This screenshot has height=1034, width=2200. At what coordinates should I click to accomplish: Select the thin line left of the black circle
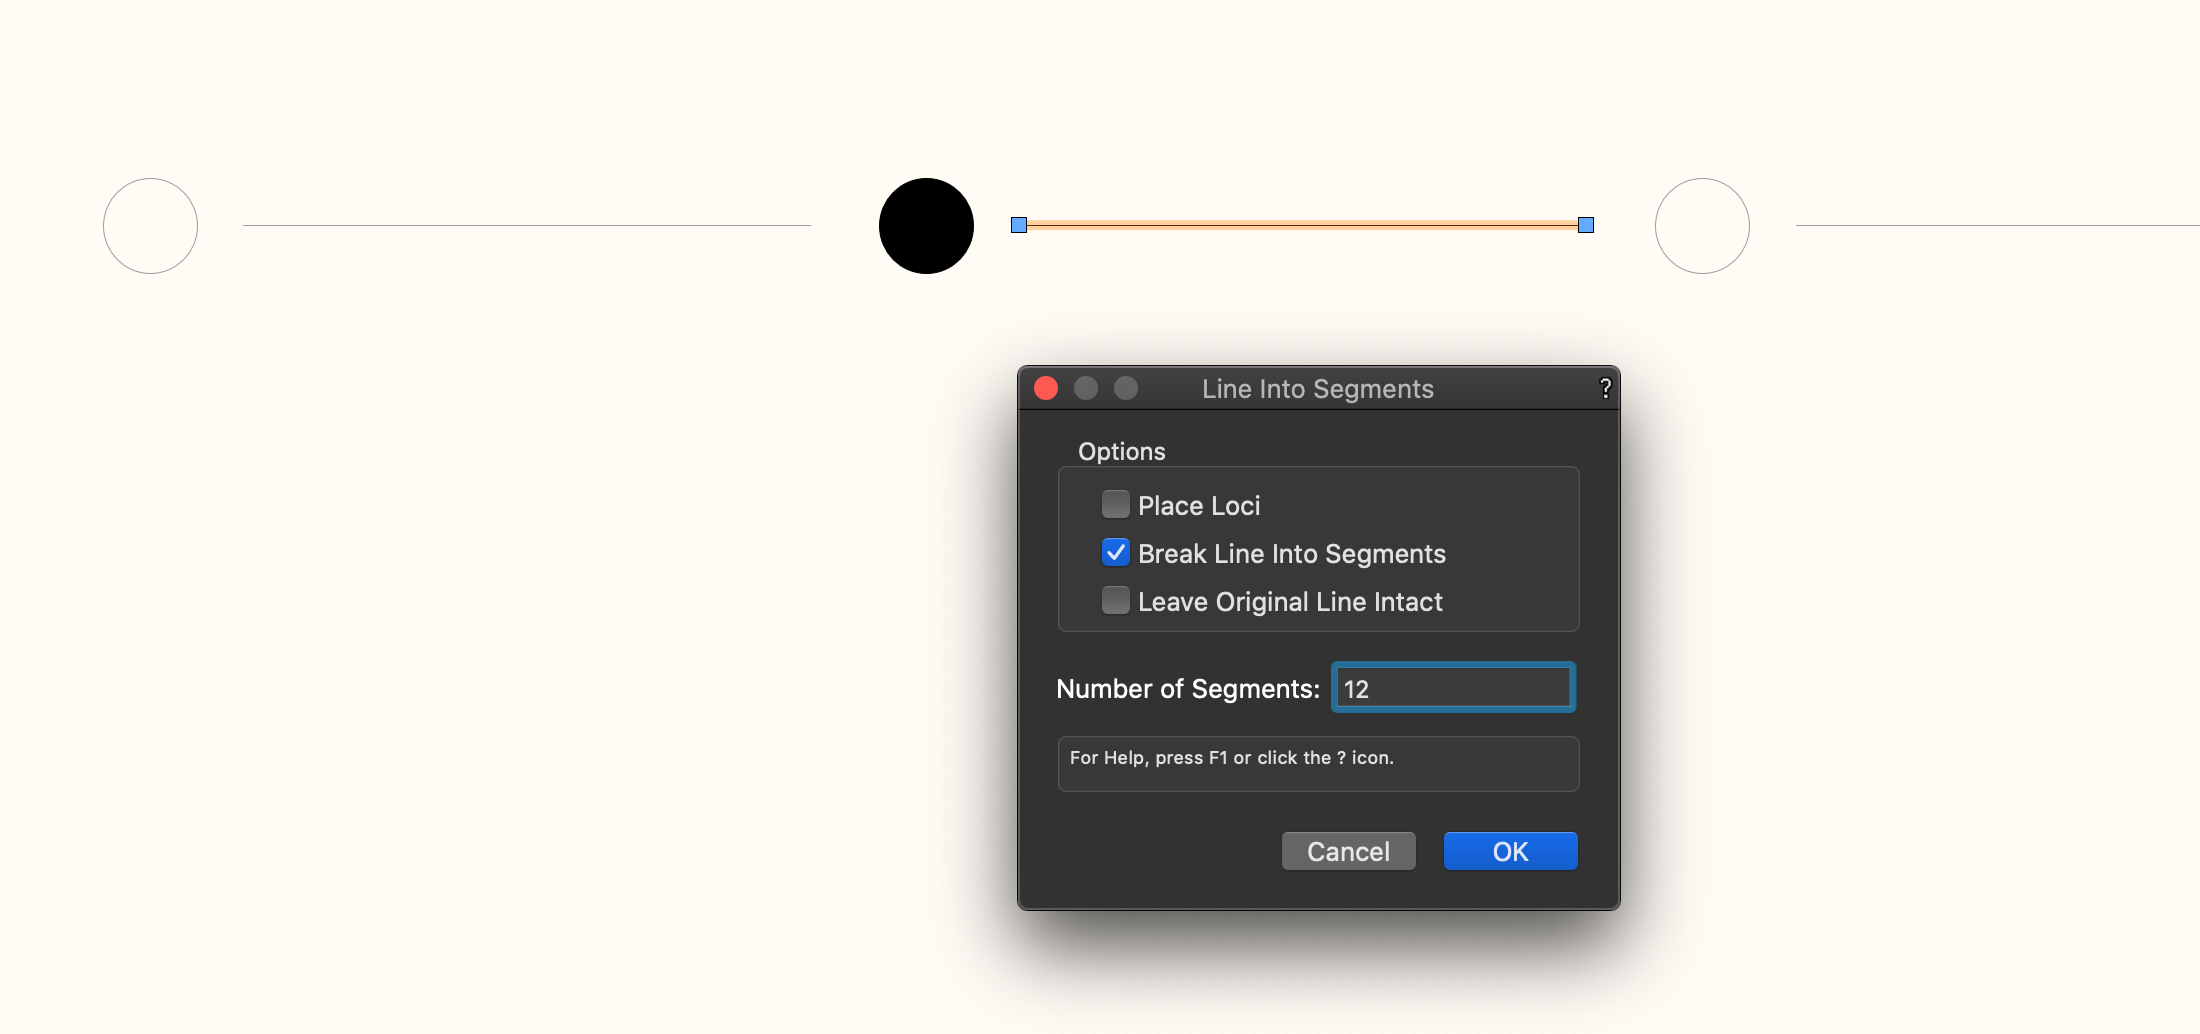pos(526,225)
